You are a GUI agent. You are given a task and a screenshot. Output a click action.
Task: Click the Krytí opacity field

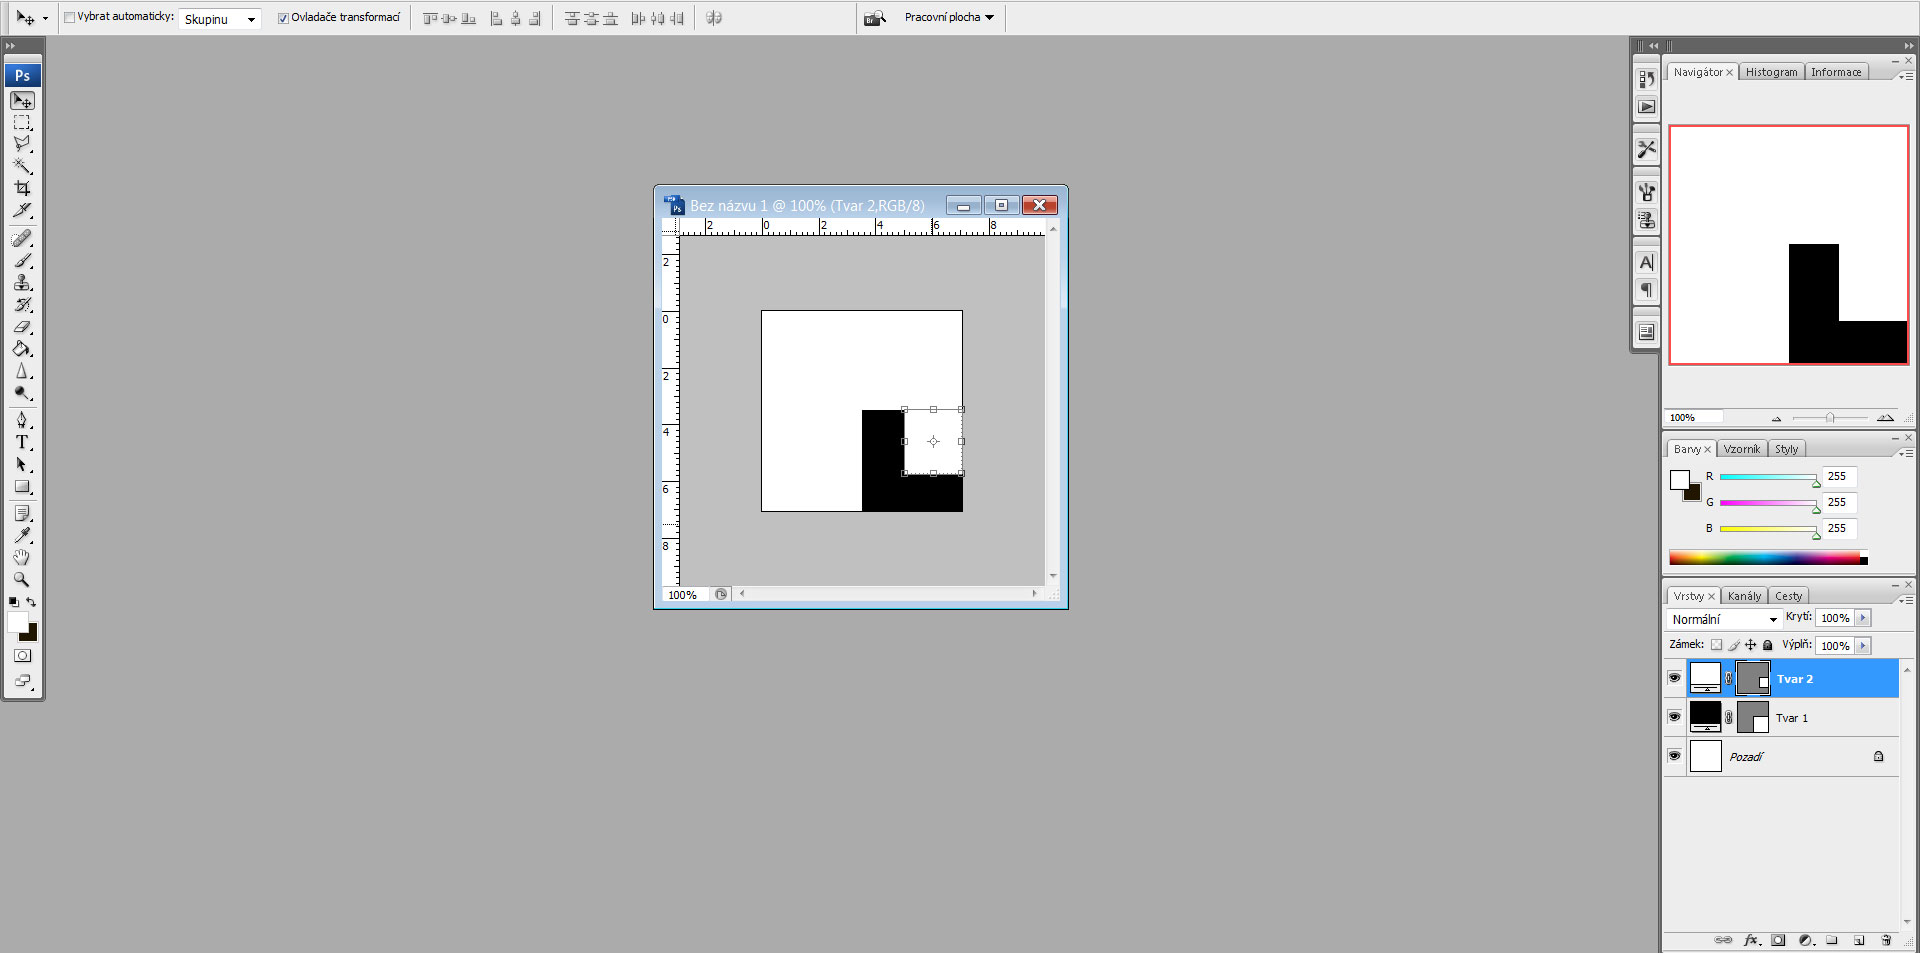pos(1834,618)
